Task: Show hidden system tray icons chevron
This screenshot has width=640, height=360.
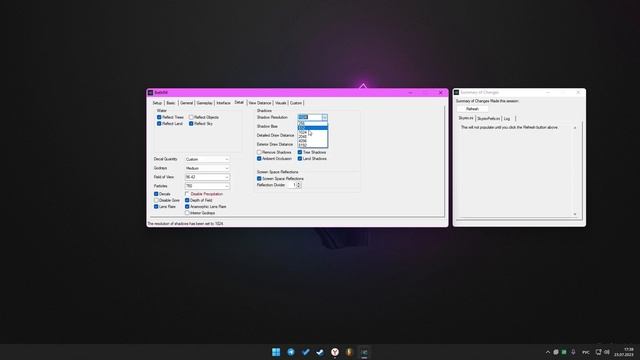Action: click(x=548, y=352)
